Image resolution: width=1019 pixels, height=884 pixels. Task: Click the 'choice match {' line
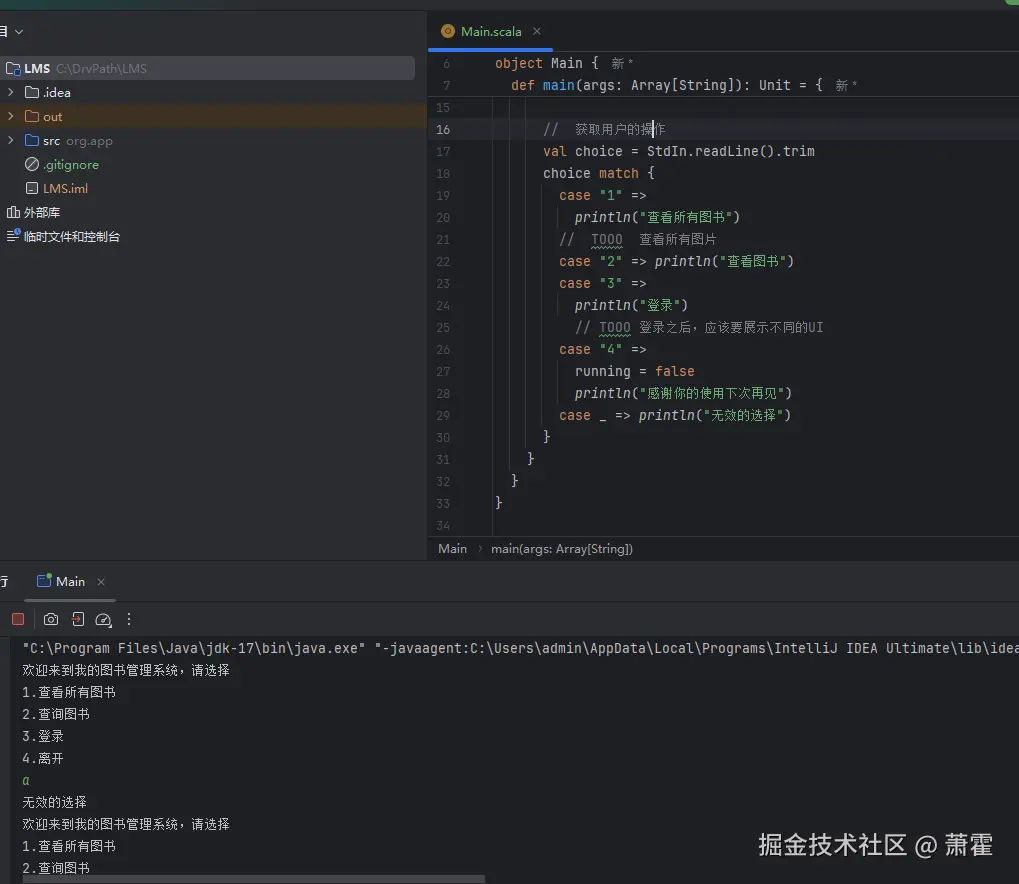(599, 173)
